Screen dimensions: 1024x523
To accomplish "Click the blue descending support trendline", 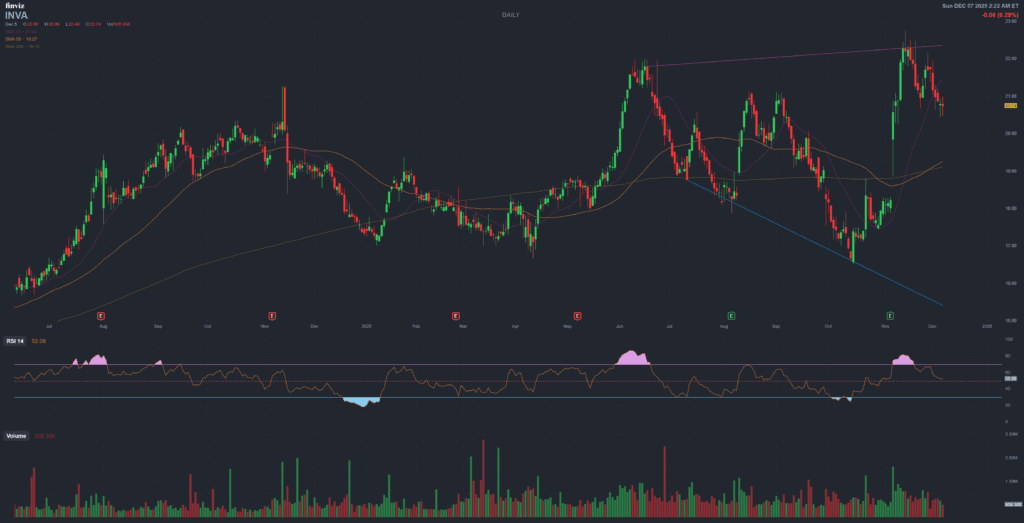I will pyautogui.click(x=816, y=242).
